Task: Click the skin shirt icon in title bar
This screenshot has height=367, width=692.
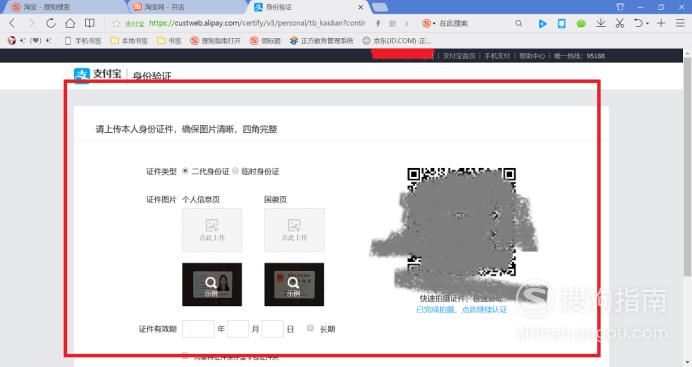Action: tap(620, 7)
